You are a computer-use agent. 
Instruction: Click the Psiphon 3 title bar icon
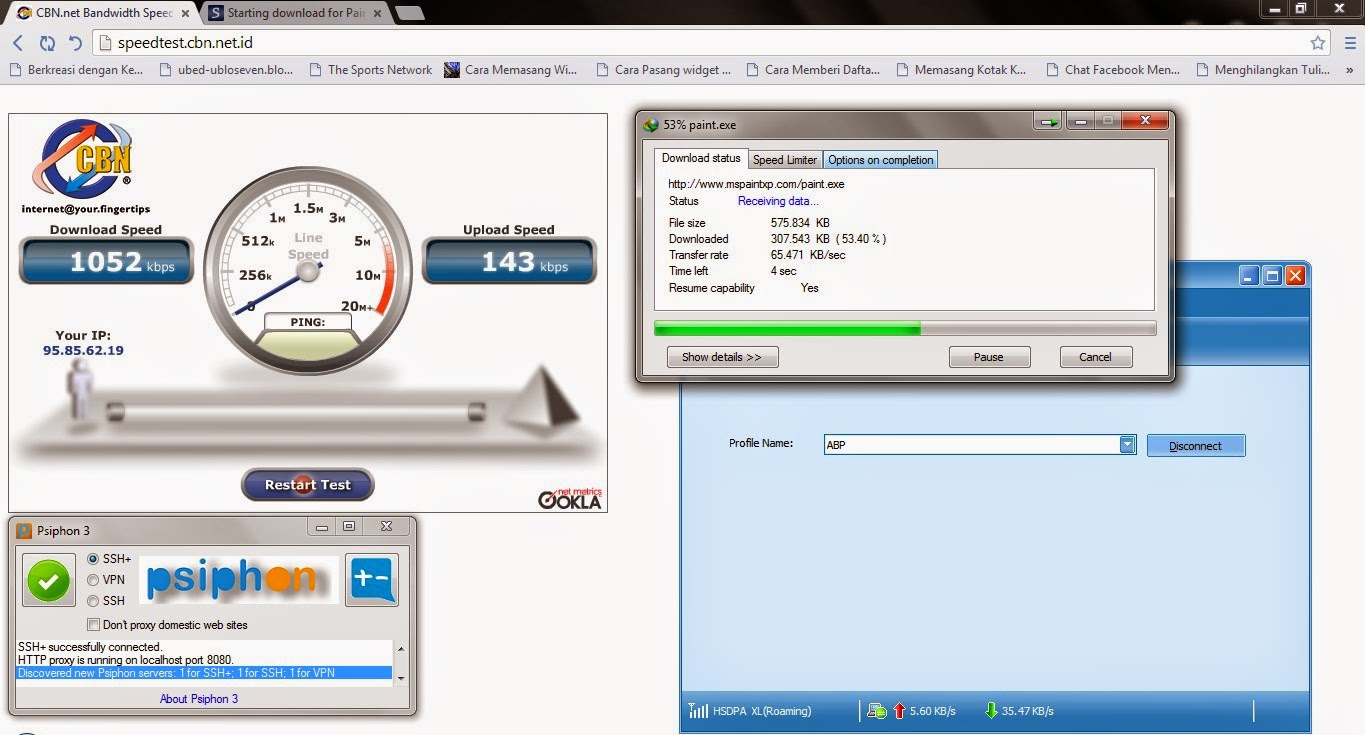(x=24, y=531)
